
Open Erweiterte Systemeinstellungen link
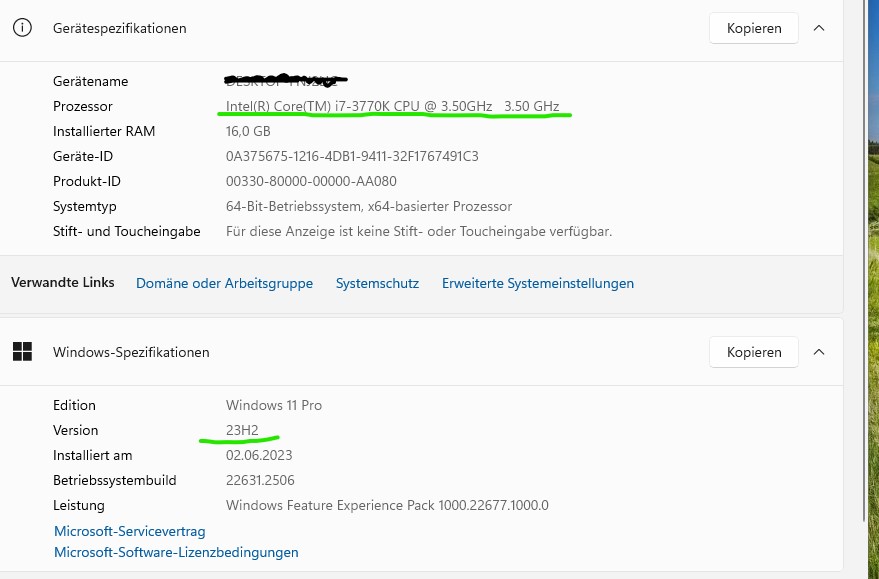(538, 283)
